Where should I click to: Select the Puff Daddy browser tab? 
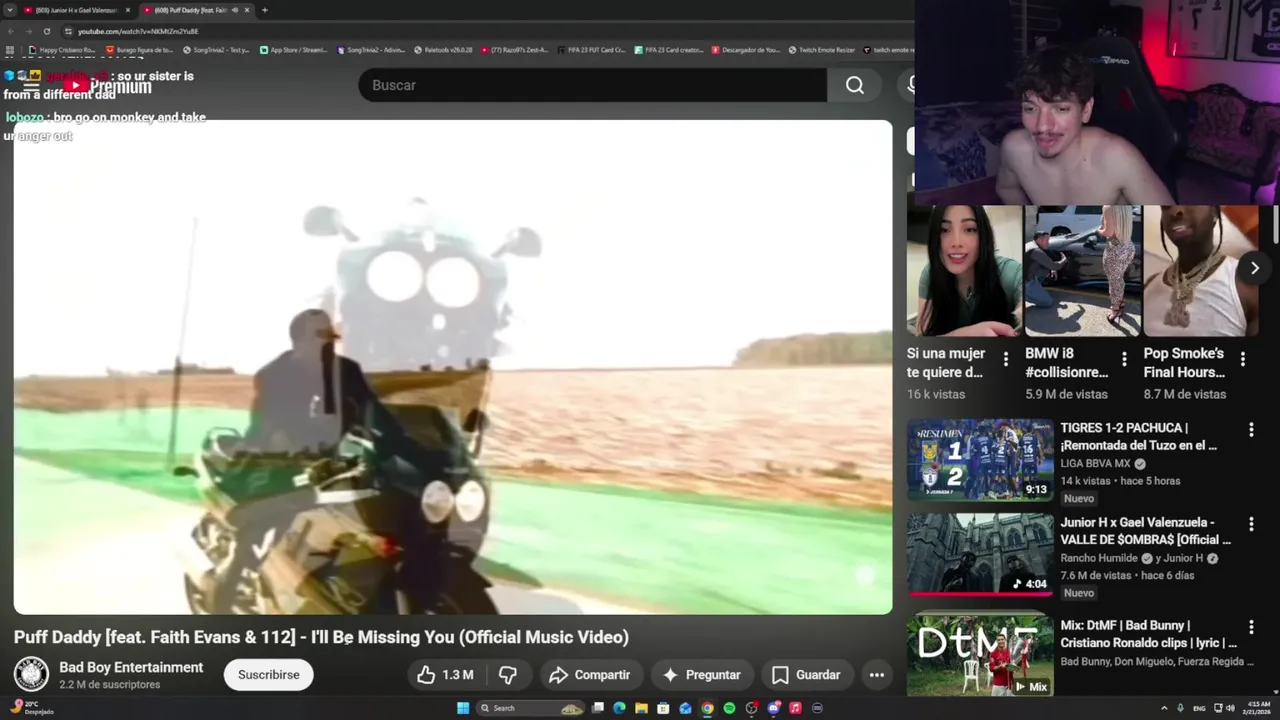(190, 10)
